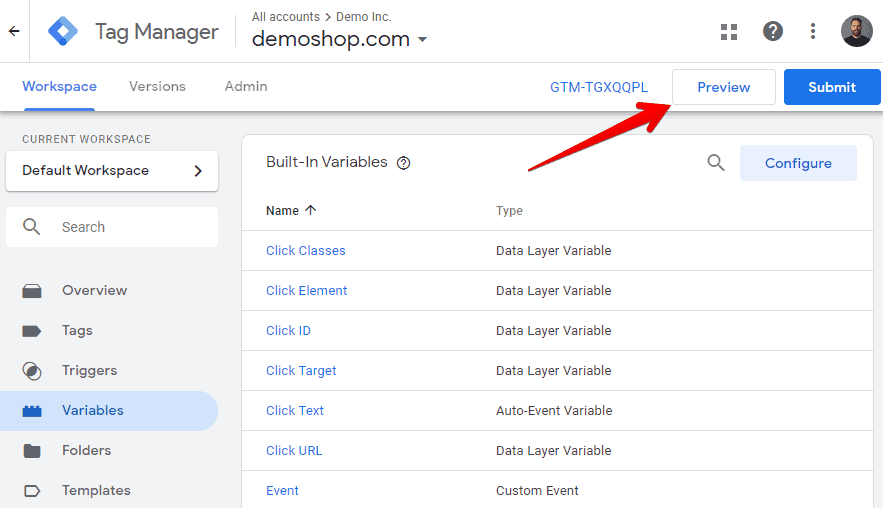Open the Click Text variable
Screen dimensions: 883x508
[x=295, y=411]
